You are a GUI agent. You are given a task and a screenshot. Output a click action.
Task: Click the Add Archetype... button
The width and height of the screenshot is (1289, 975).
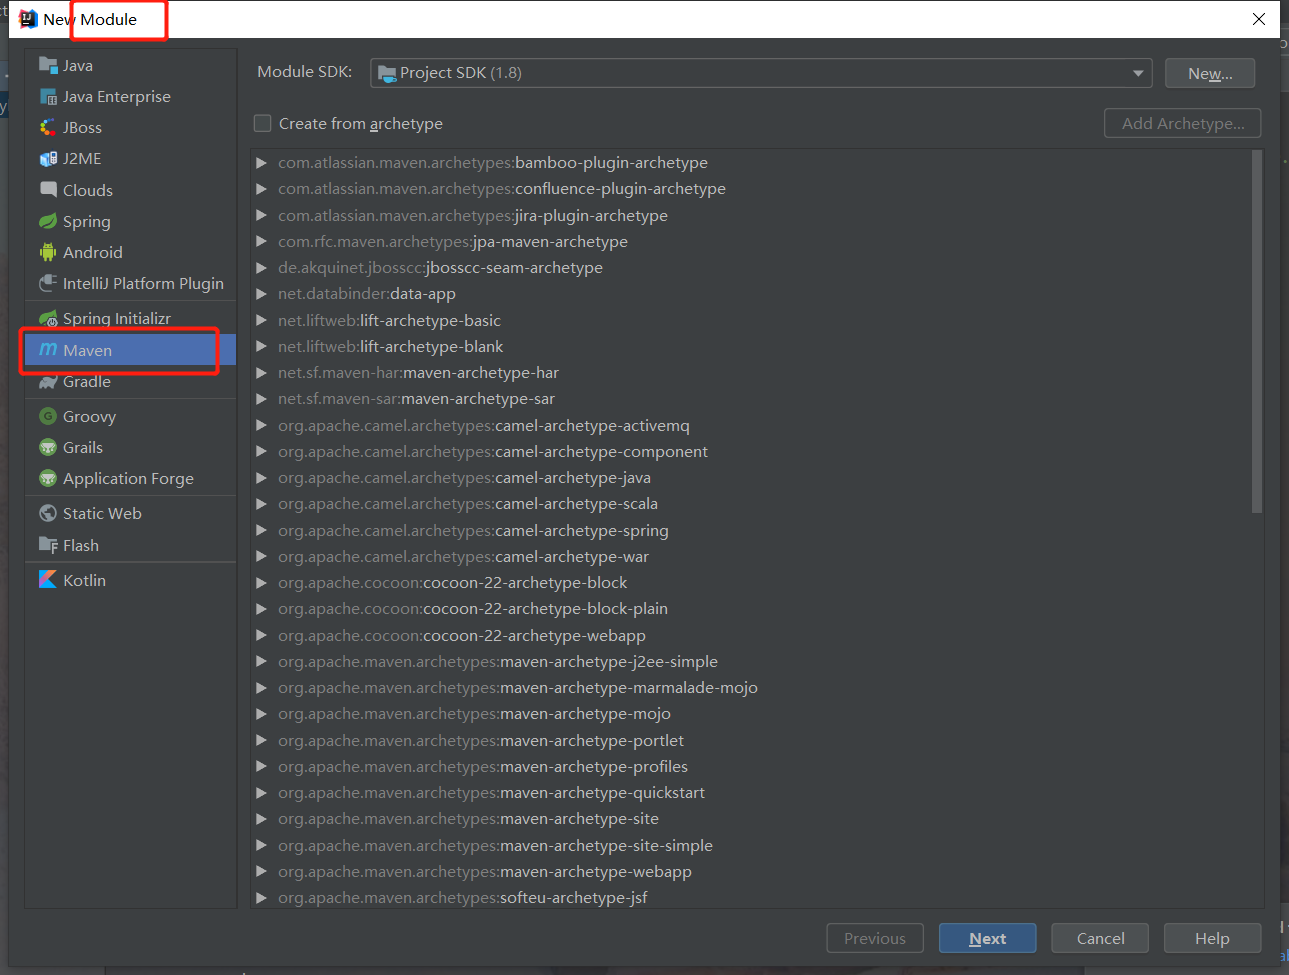pyautogui.click(x=1183, y=123)
